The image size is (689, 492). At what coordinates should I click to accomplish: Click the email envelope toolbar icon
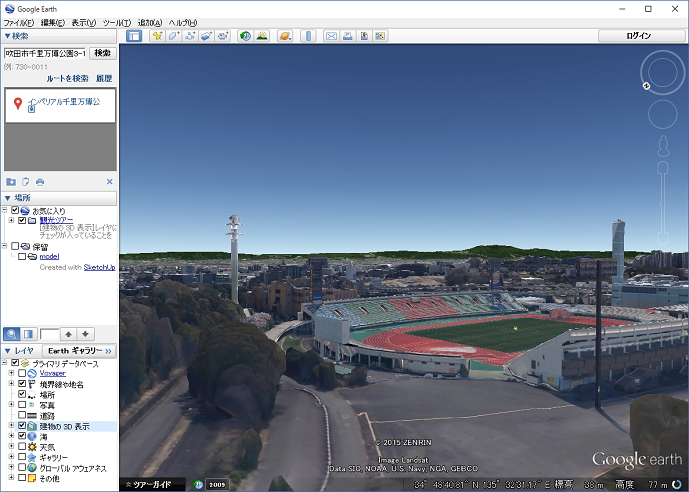pyautogui.click(x=331, y=36)
